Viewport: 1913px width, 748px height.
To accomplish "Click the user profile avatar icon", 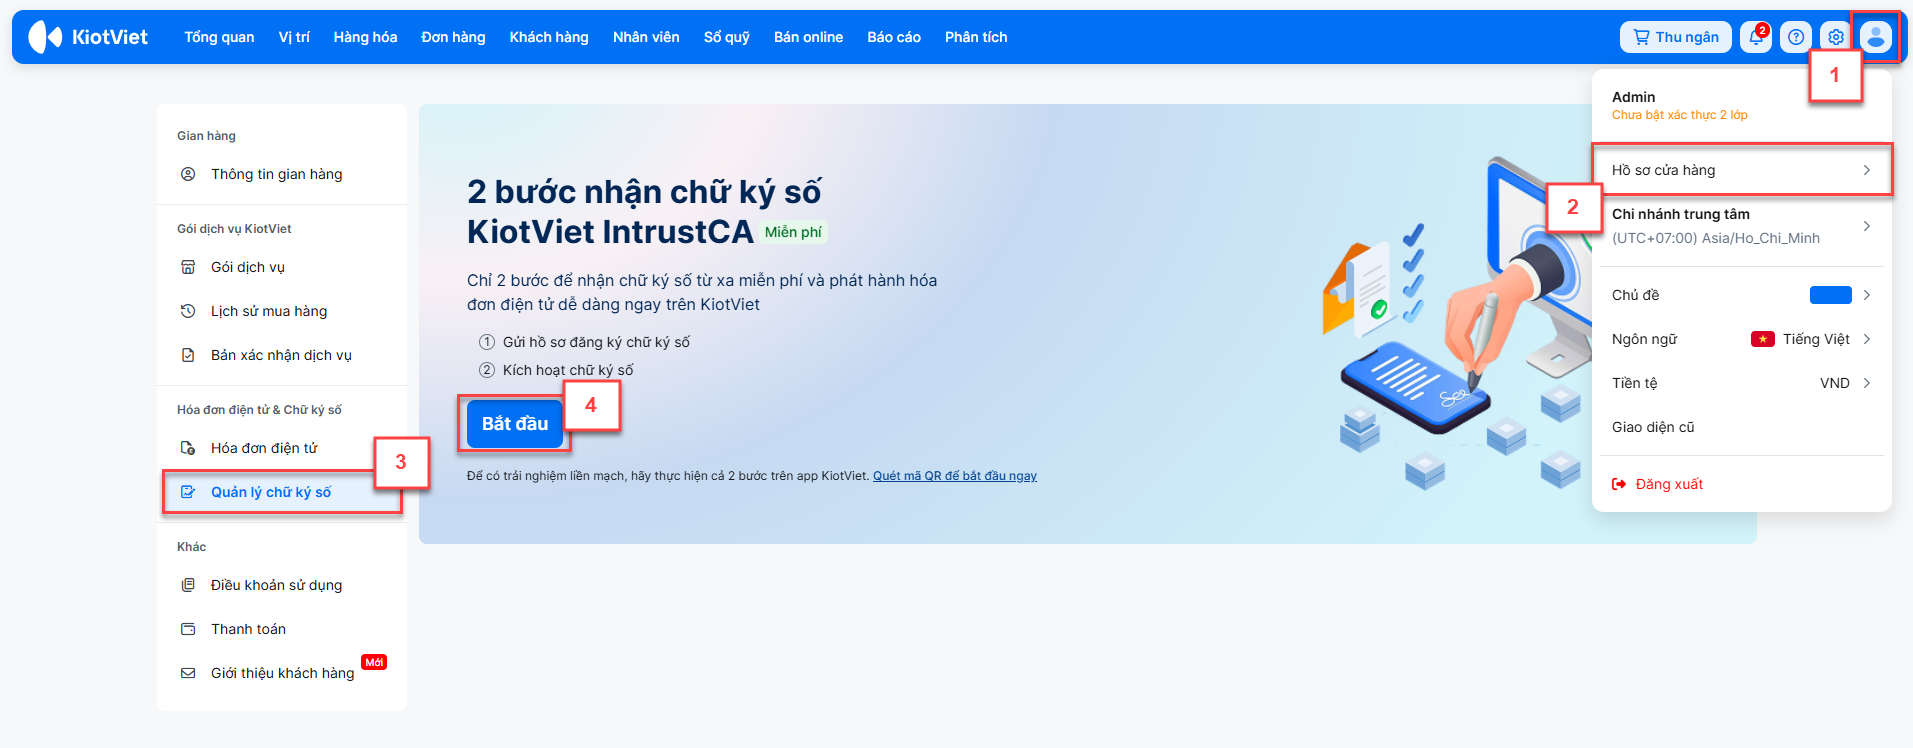I will click(1876, 37).
